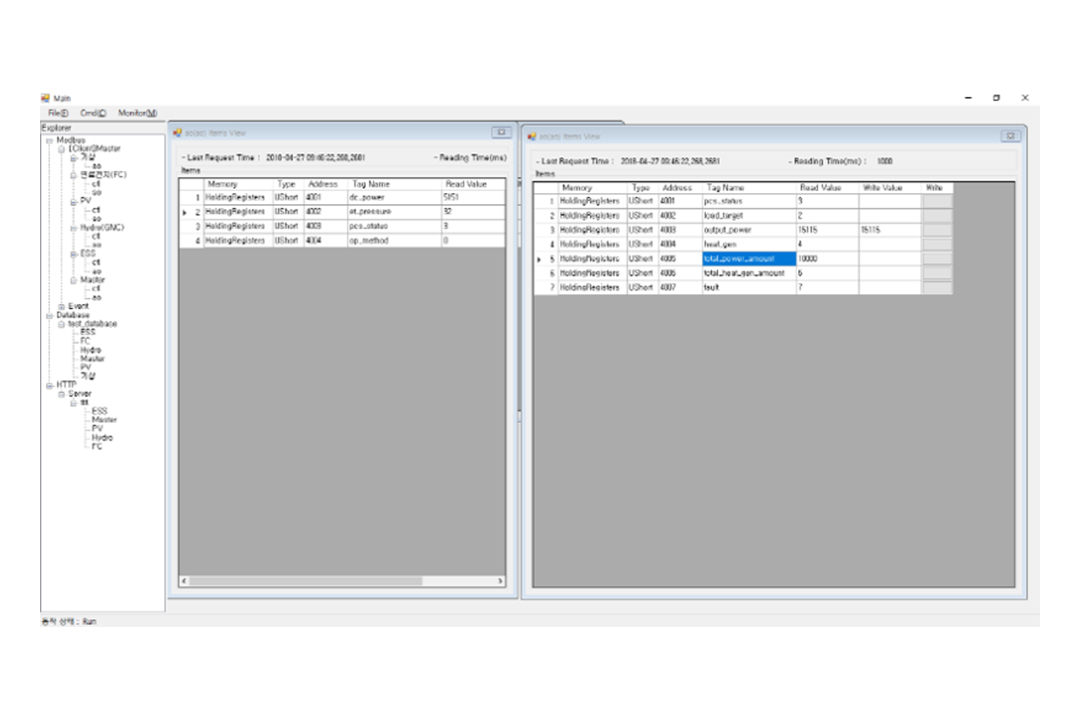Select the pcs_status cell in left window
1080x720 pixels.
(x=394, y=227)
